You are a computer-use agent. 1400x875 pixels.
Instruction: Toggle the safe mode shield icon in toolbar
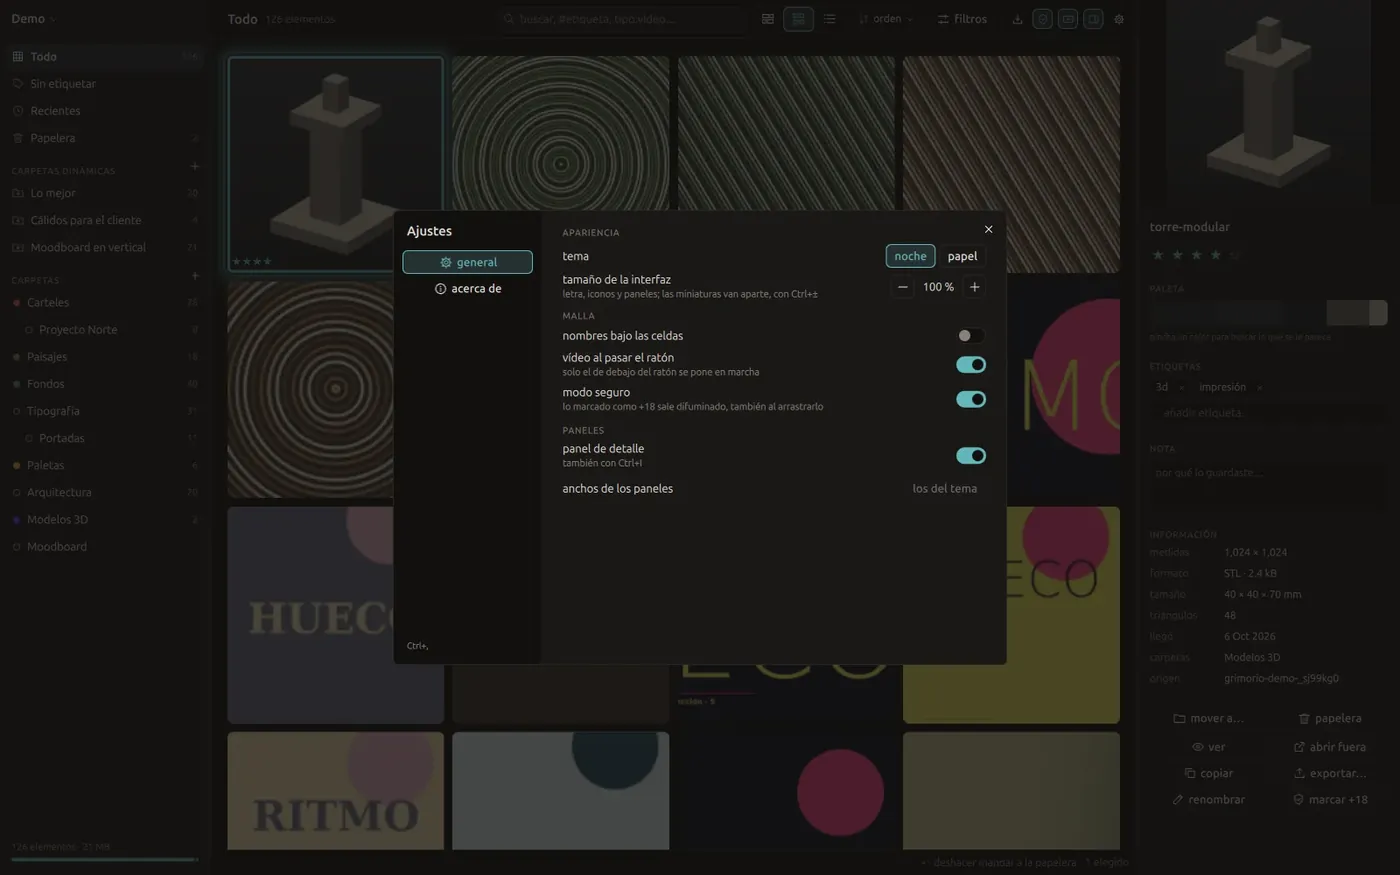point(1042,19)
